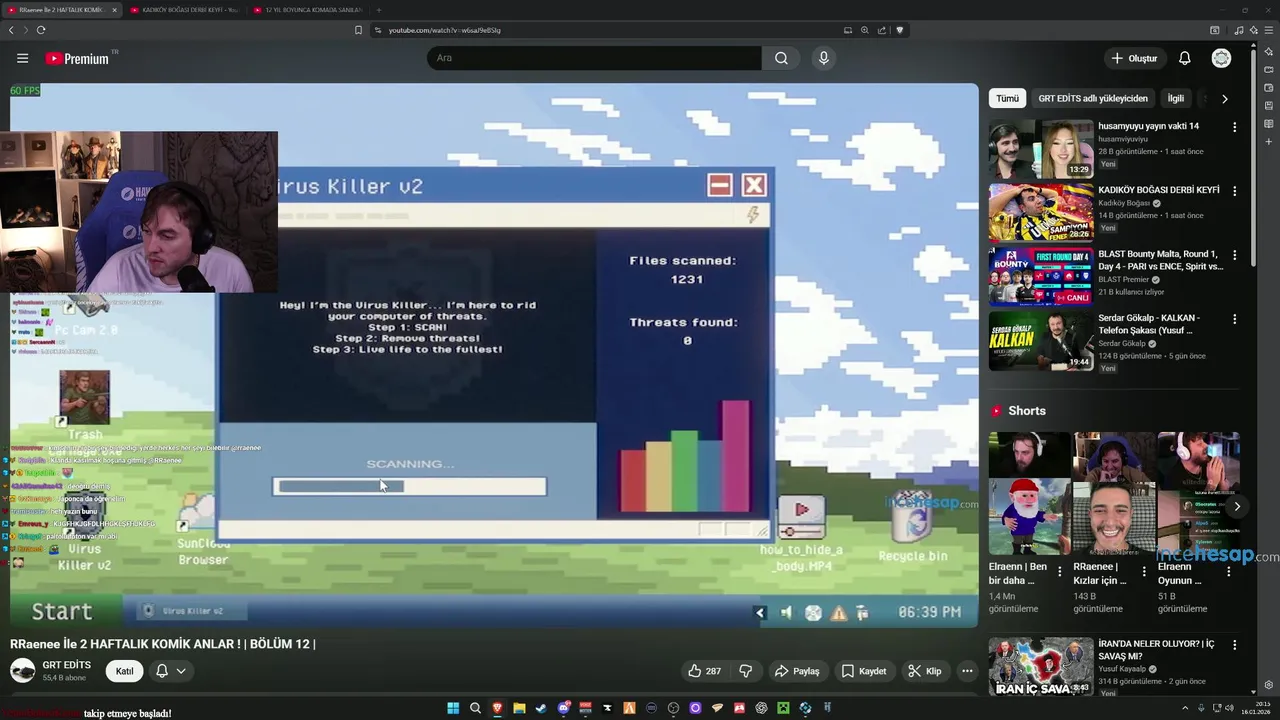Viewport: 1280px width, 720px height.
Task: Open File Explorer from the taskbar
Action: coord(519,708)
